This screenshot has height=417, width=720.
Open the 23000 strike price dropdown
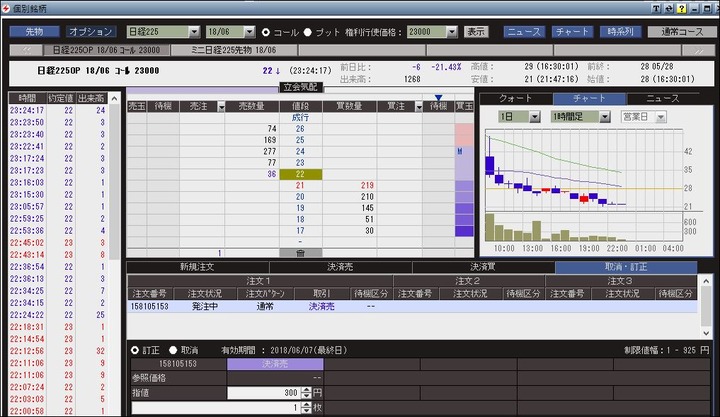tap(452, 32)
